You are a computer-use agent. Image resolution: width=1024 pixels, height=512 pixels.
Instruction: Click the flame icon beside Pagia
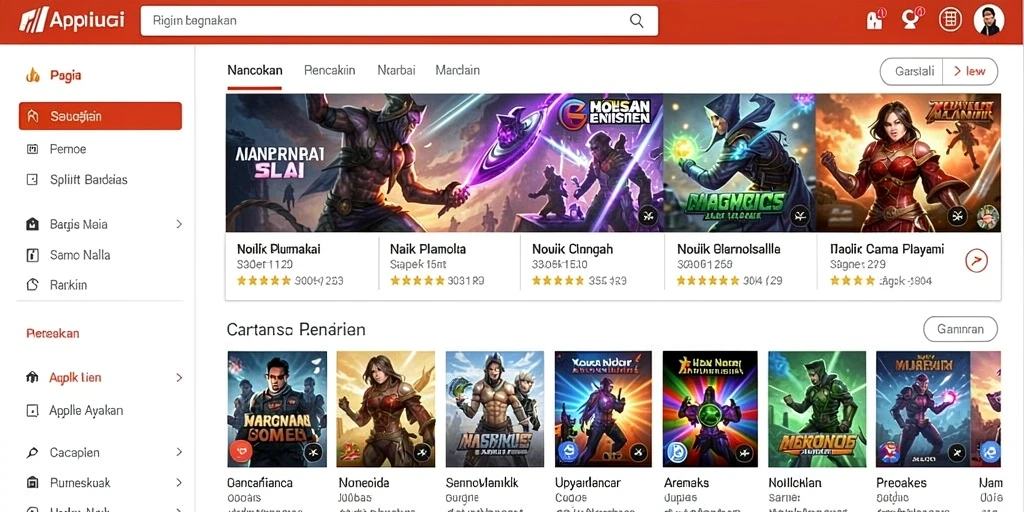[x=33, y=75]
